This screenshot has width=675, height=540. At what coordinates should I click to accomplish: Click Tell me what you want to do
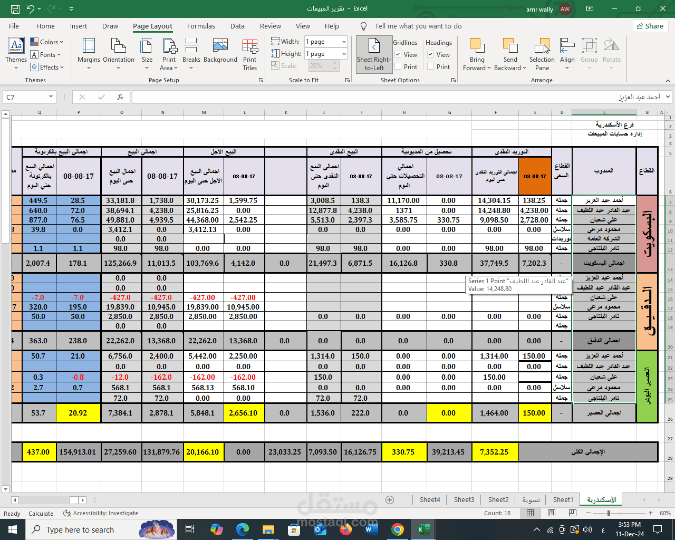tap(418, 26)
